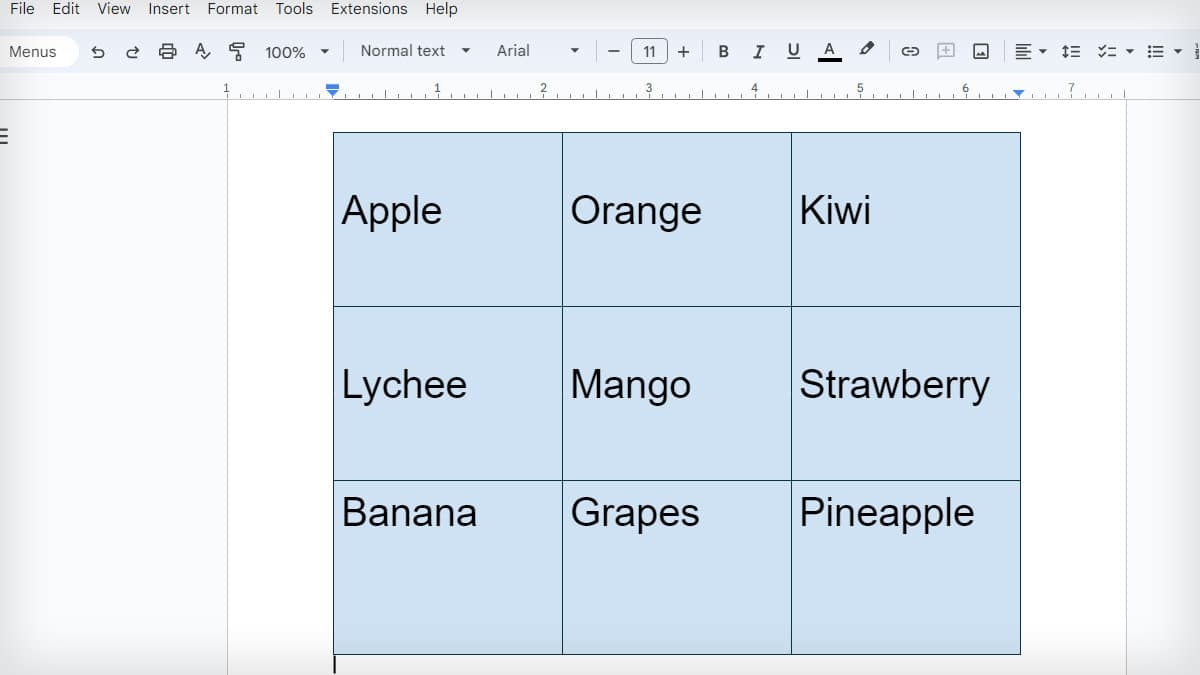Redo the last action

132,51
